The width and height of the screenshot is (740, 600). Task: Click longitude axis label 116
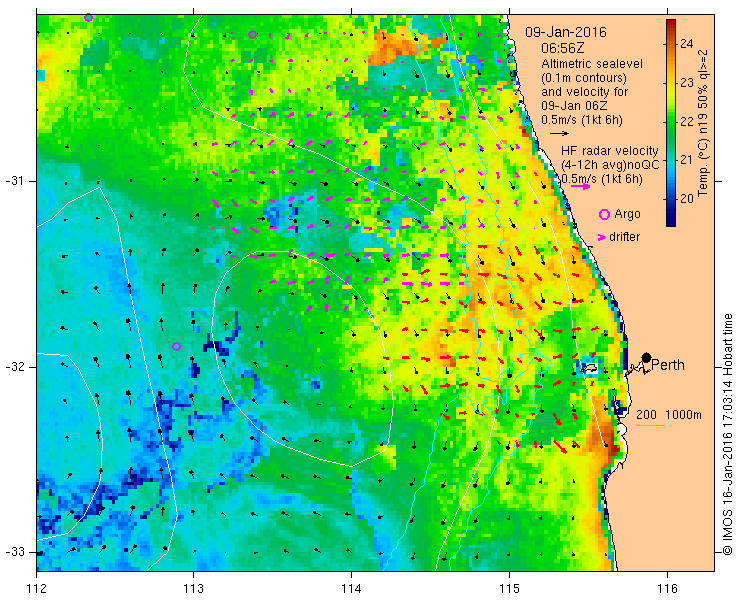click(666, 589)
